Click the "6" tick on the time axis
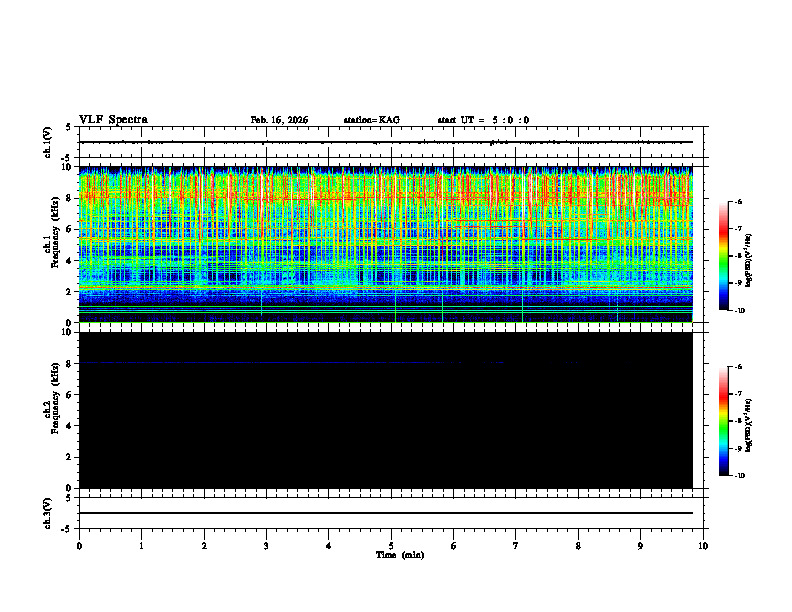 coord(454,546)
